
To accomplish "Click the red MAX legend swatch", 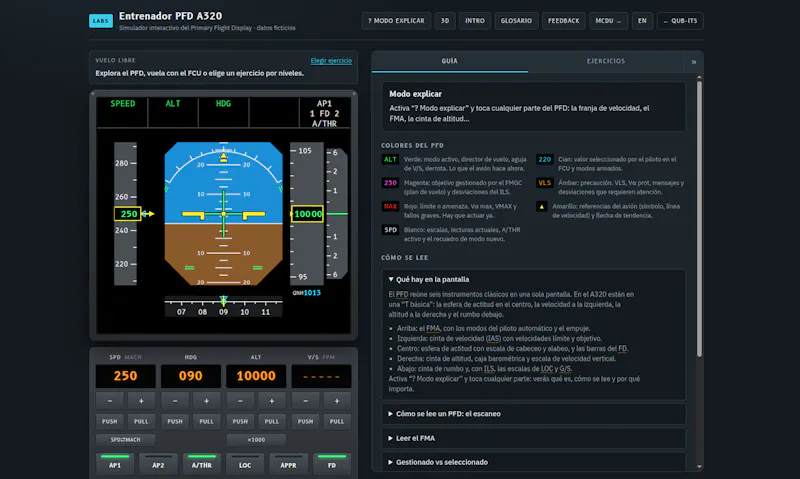I will point(390,207).
